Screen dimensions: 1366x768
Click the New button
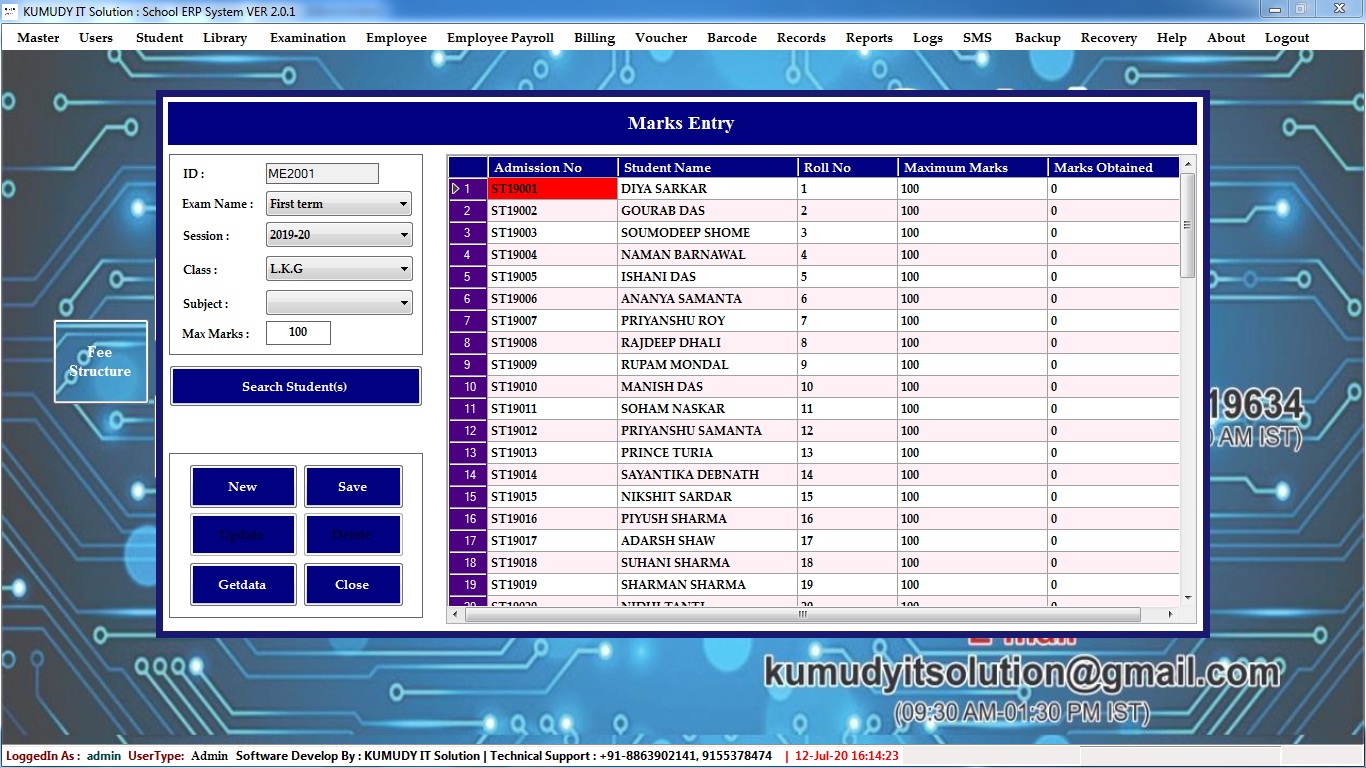pos(243,487)
